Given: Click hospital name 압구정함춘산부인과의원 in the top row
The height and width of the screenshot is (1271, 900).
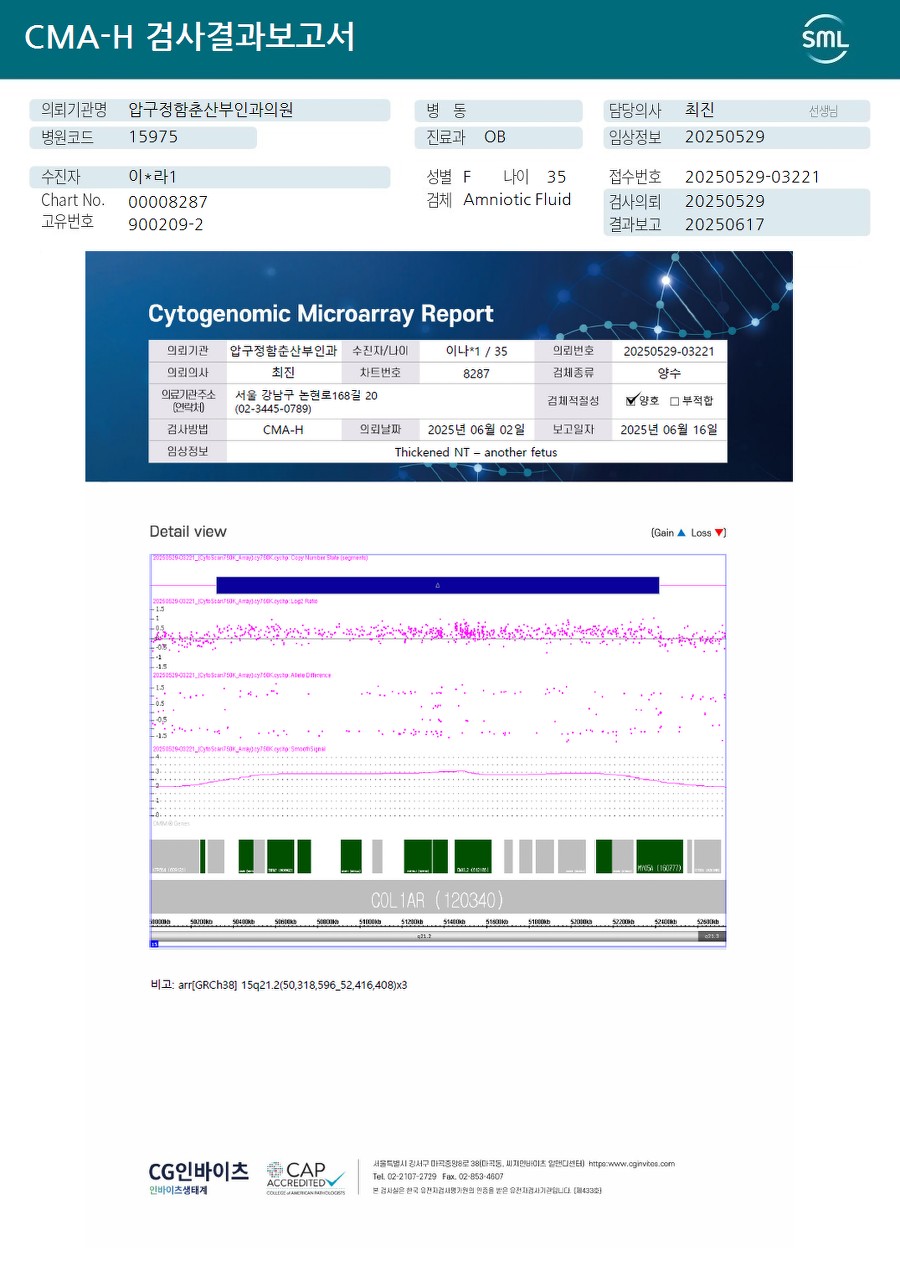Looking at the screenshot, I should click(211, 110).
